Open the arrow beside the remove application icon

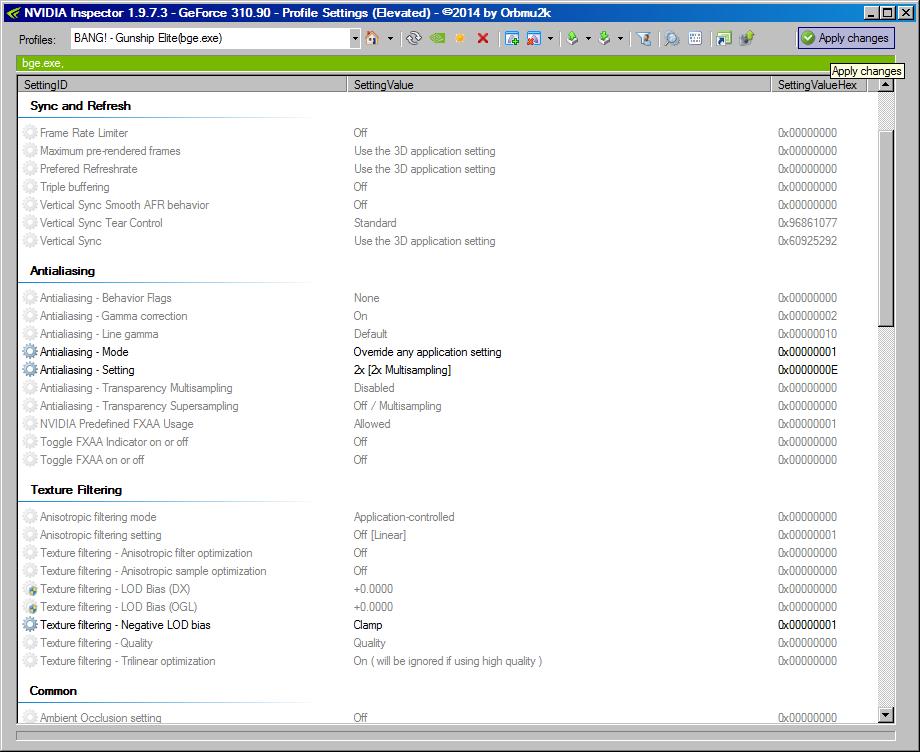click(x=550, y=39)
